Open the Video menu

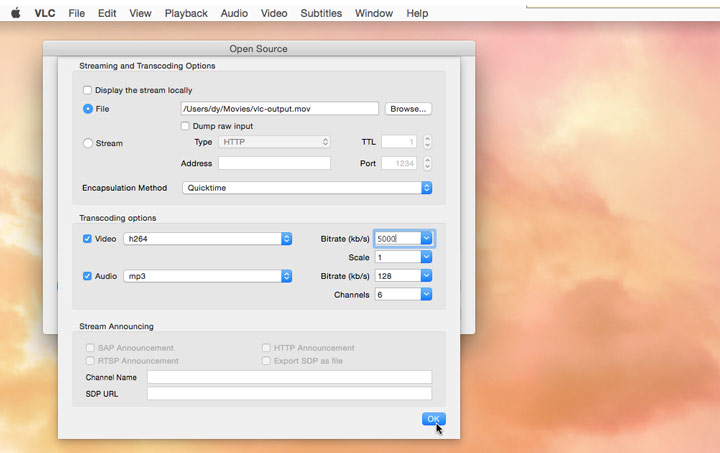[274, 13]
